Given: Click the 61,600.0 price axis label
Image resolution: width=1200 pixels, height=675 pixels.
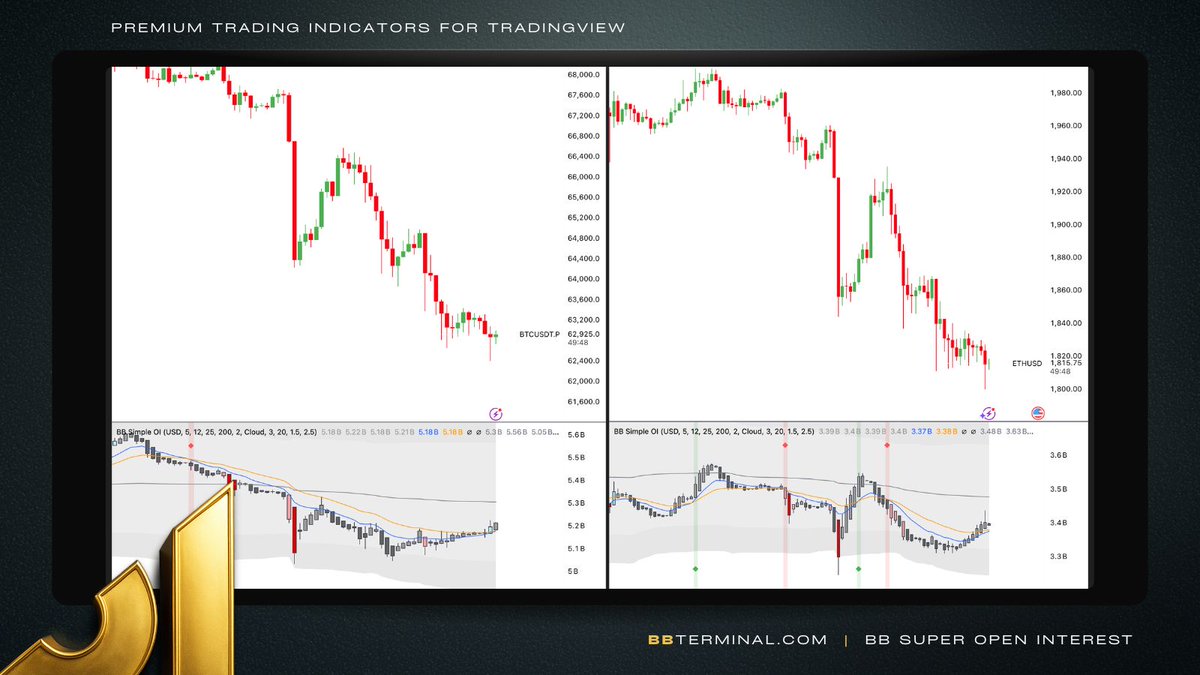Looking at the screenshot, I should tap(583, 402).
